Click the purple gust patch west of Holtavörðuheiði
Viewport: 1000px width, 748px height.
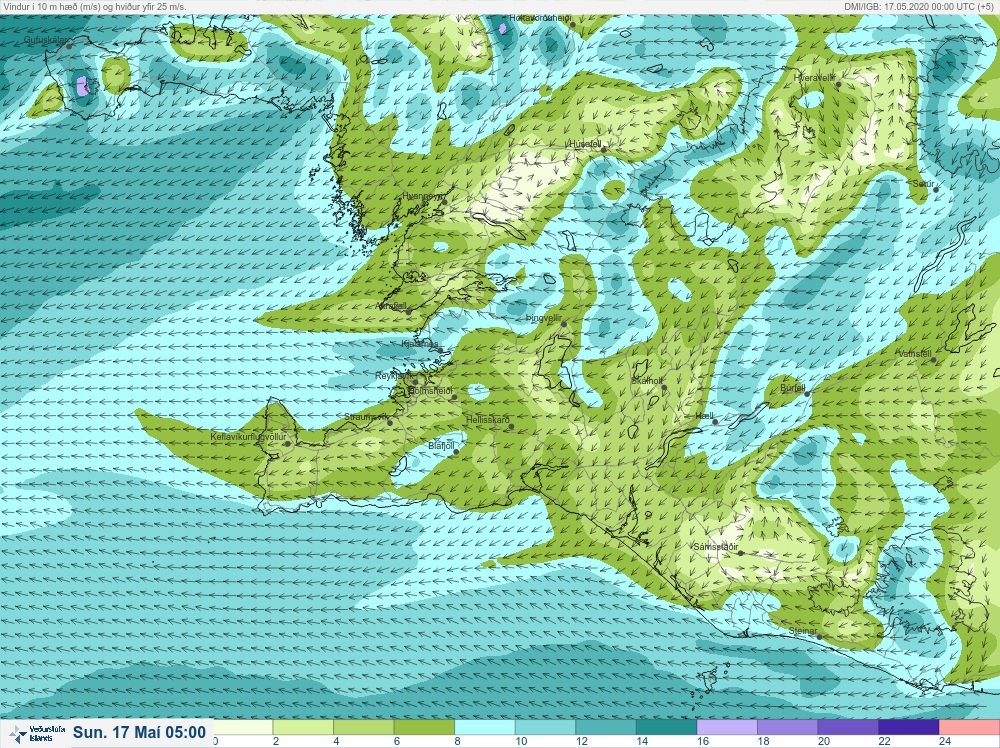pyautogui.click(x=503, y=28)
